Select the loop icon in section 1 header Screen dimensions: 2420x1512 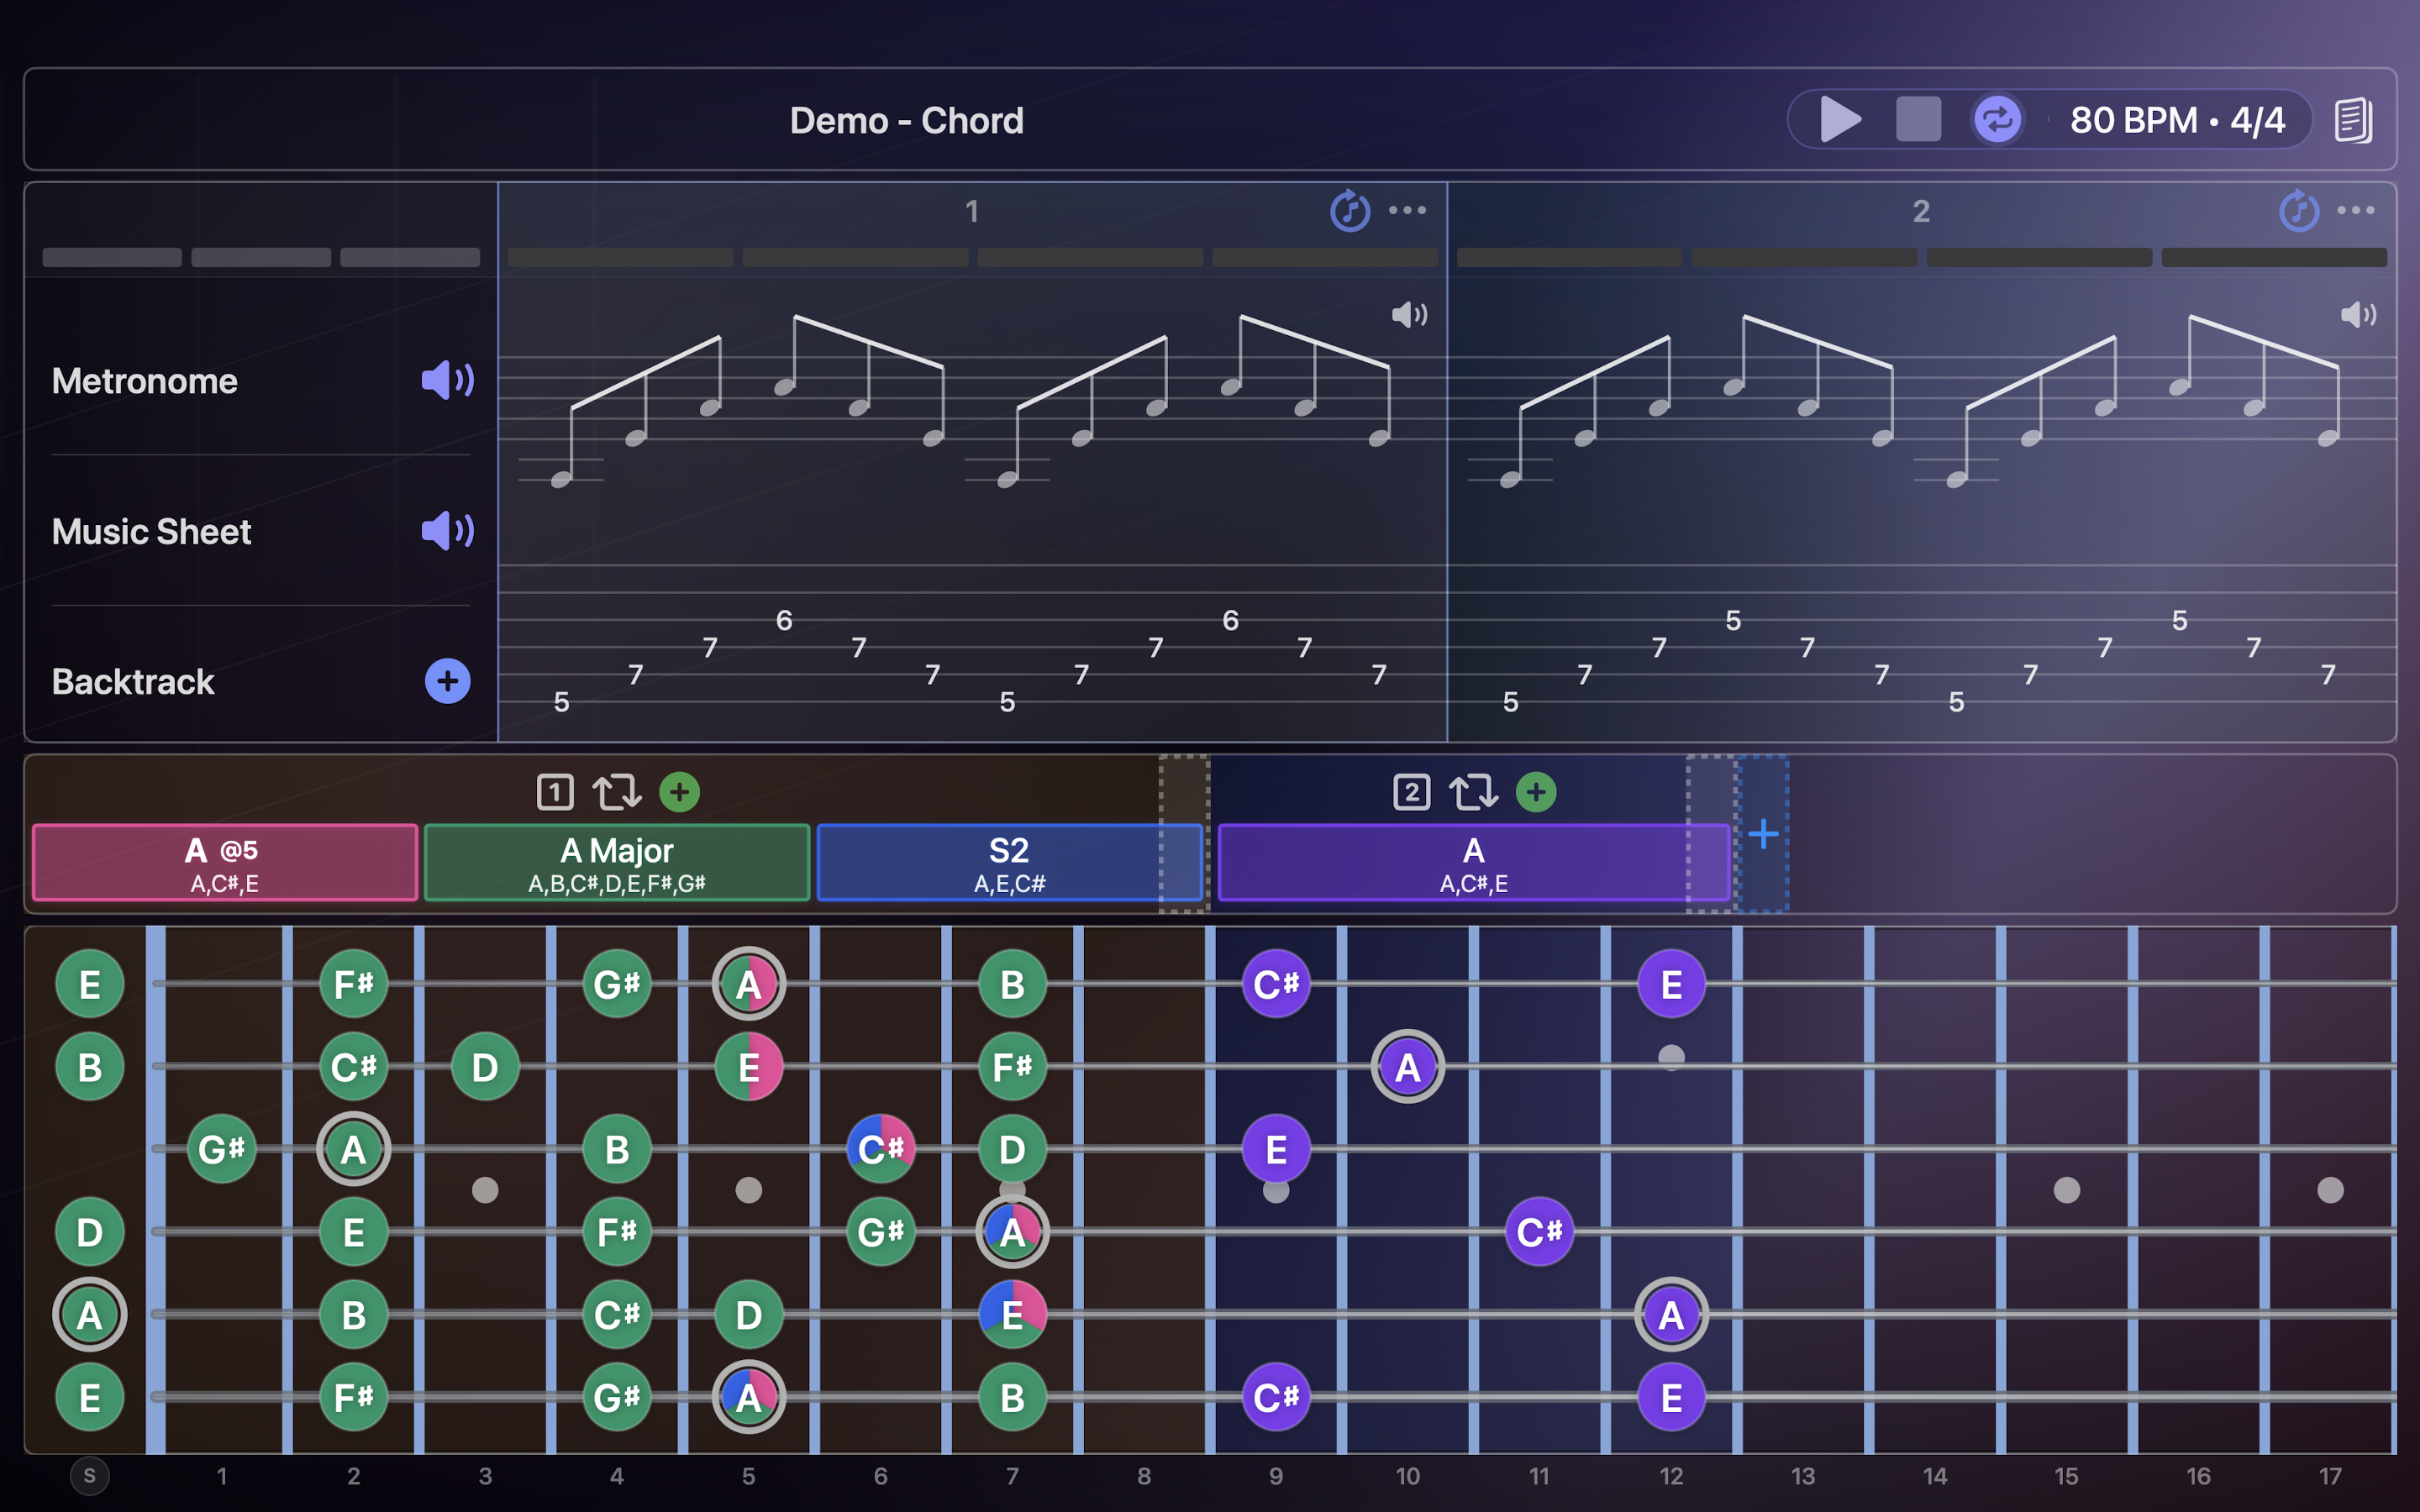[x=617, y=791]
